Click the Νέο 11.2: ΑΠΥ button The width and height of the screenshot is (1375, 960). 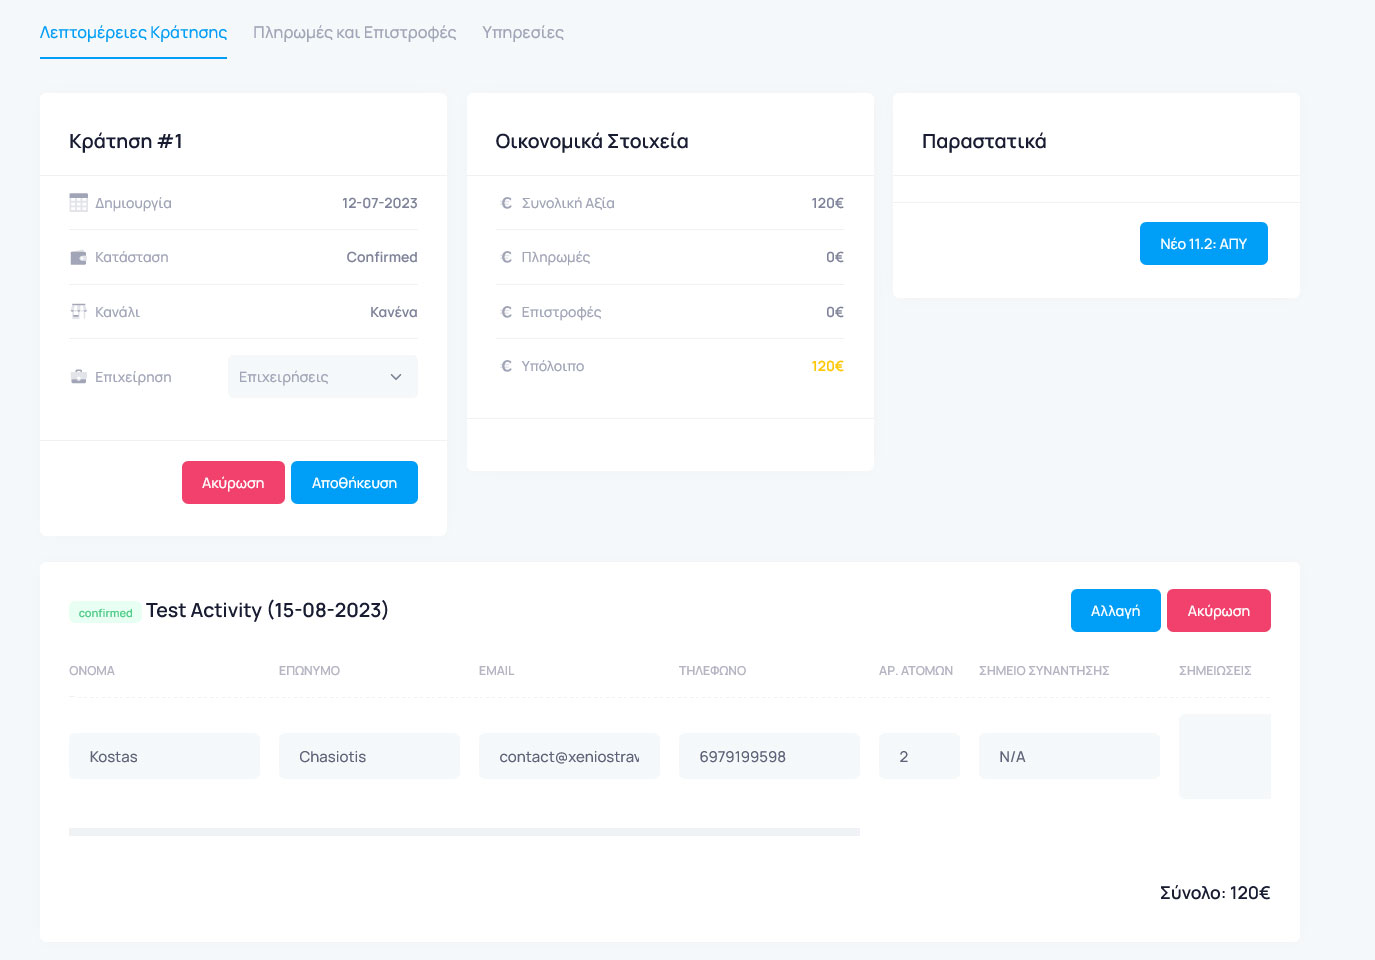[1203, 244]
